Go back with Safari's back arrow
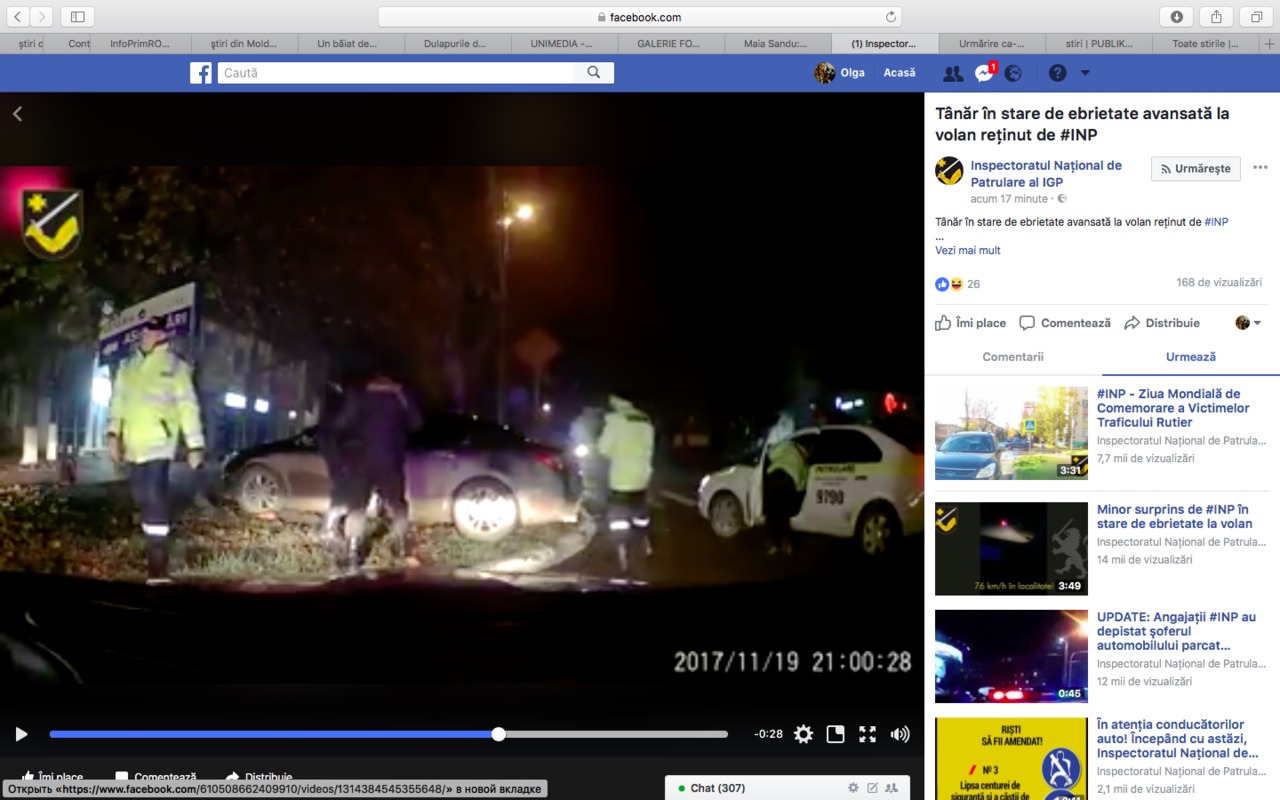This screenshot has width=1280, height=800. (18, 16)
